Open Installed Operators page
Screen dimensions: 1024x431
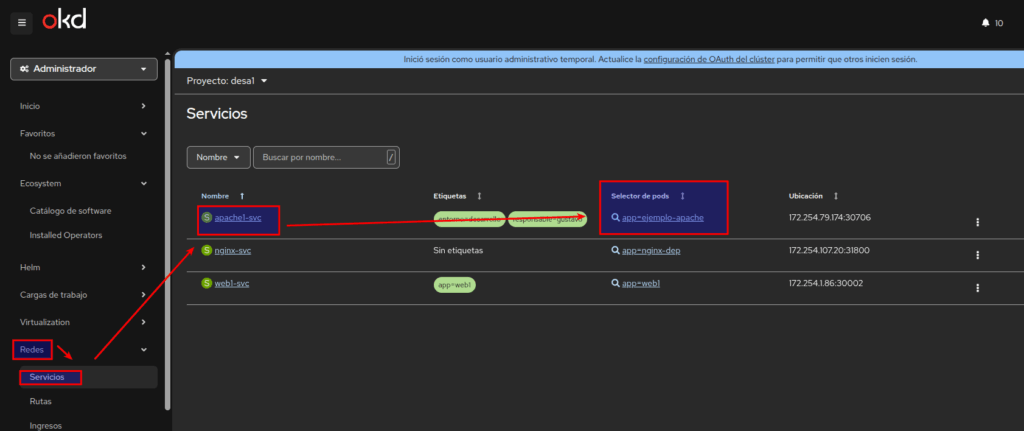66,235
